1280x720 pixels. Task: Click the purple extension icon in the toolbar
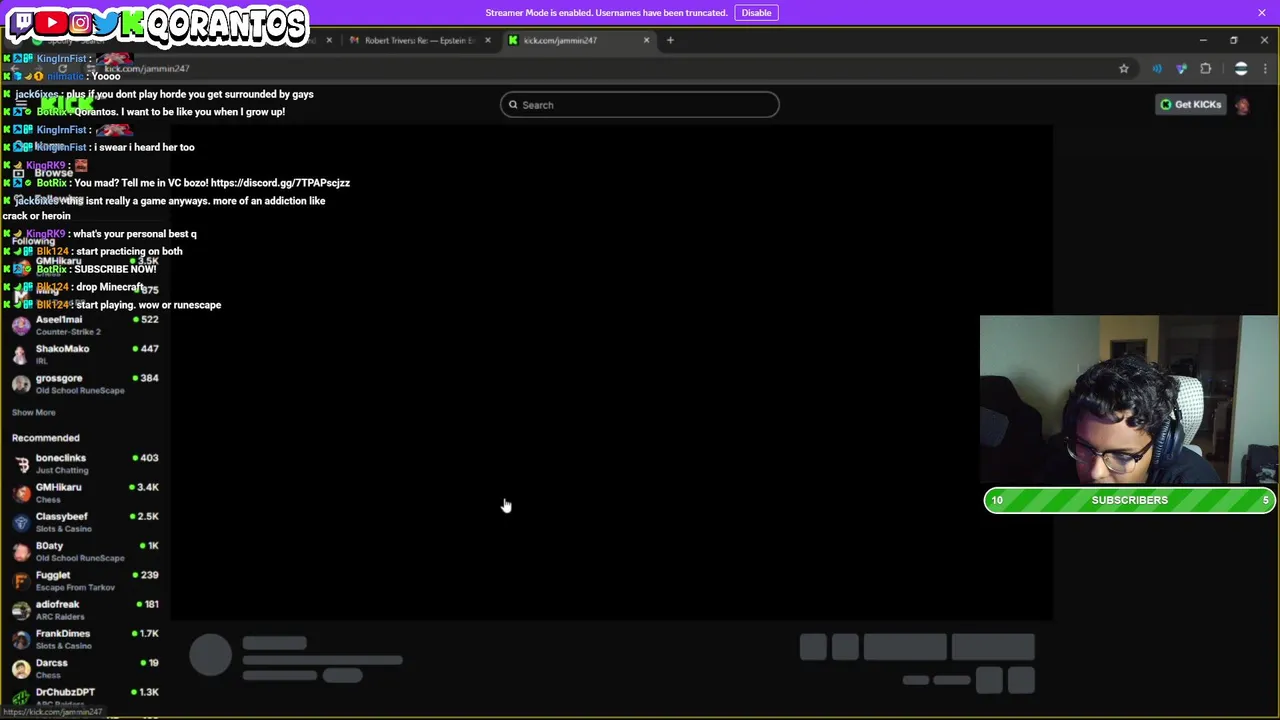pyautogui.click(x=1181, y=69)
